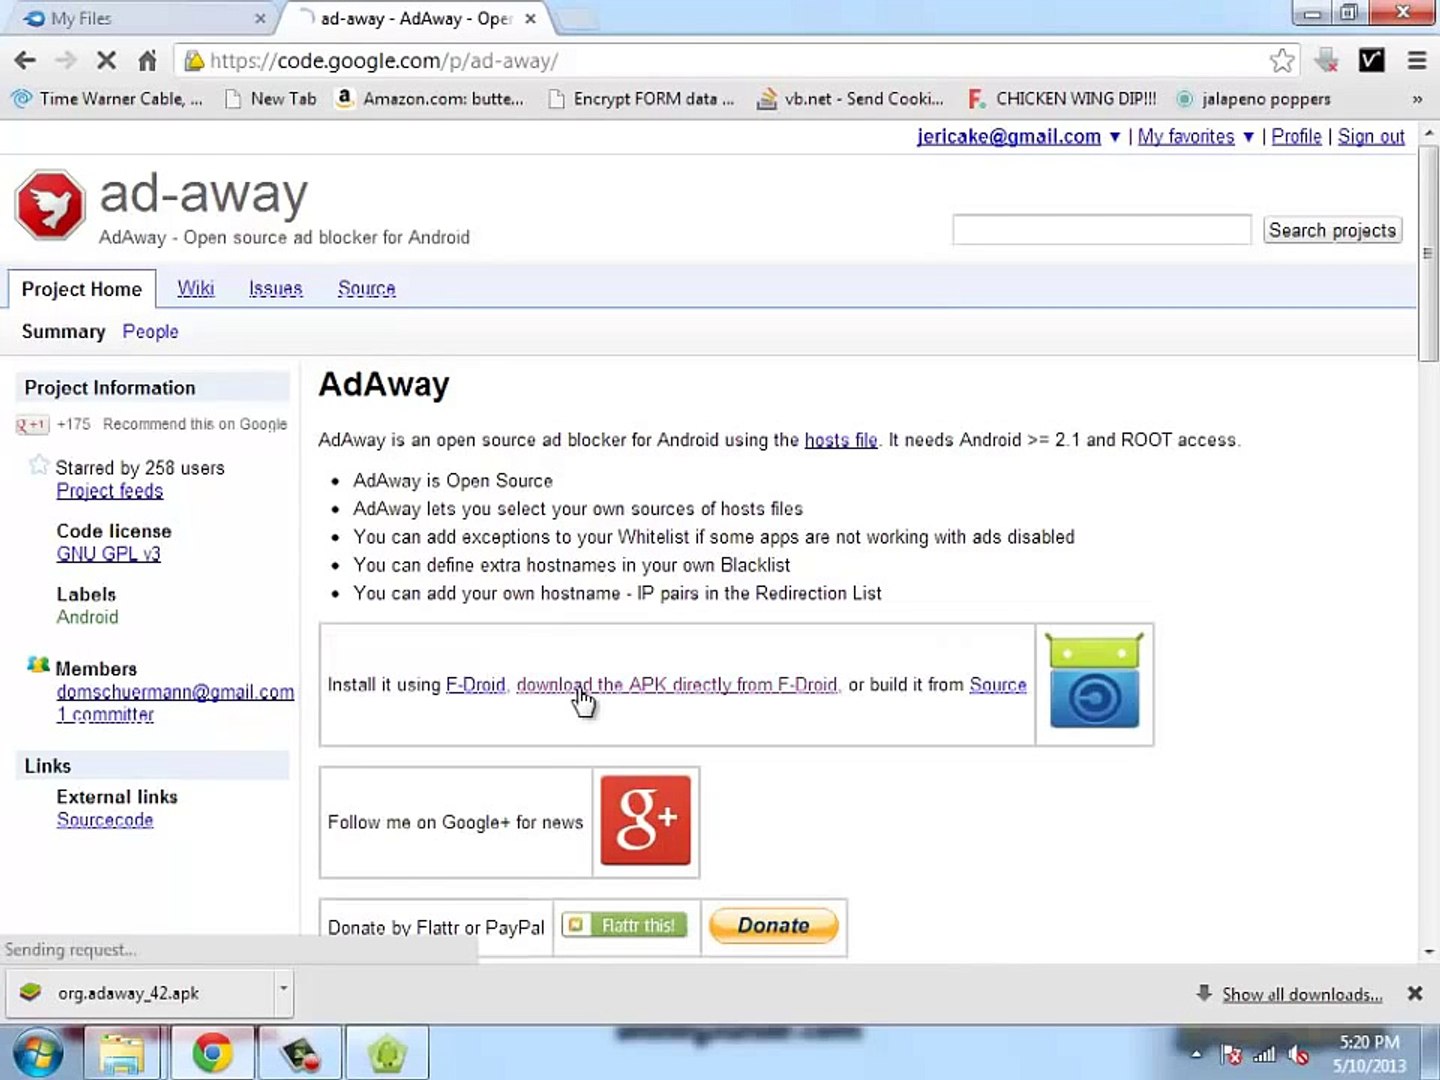Click the F-Droid robot icon
This screenshot has width=1440, height=1080.
click(x=1094, y=683)
